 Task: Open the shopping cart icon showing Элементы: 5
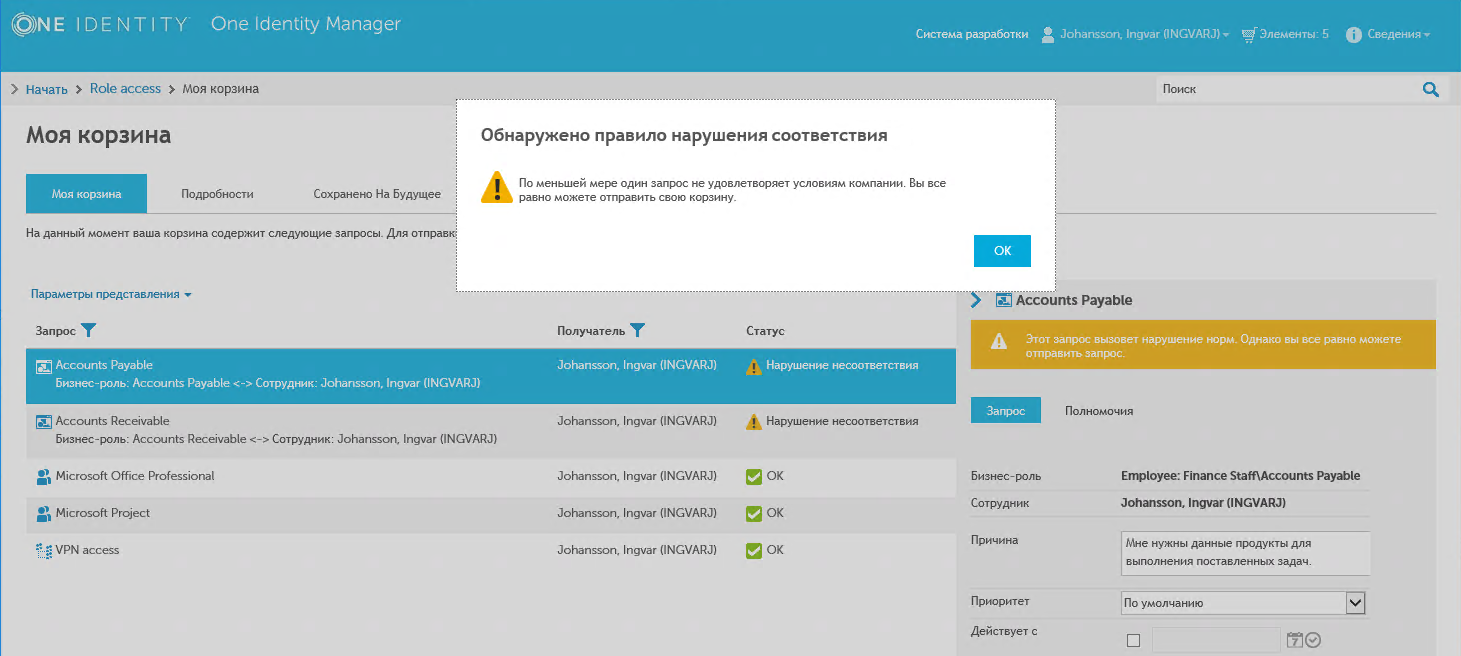1249,34
